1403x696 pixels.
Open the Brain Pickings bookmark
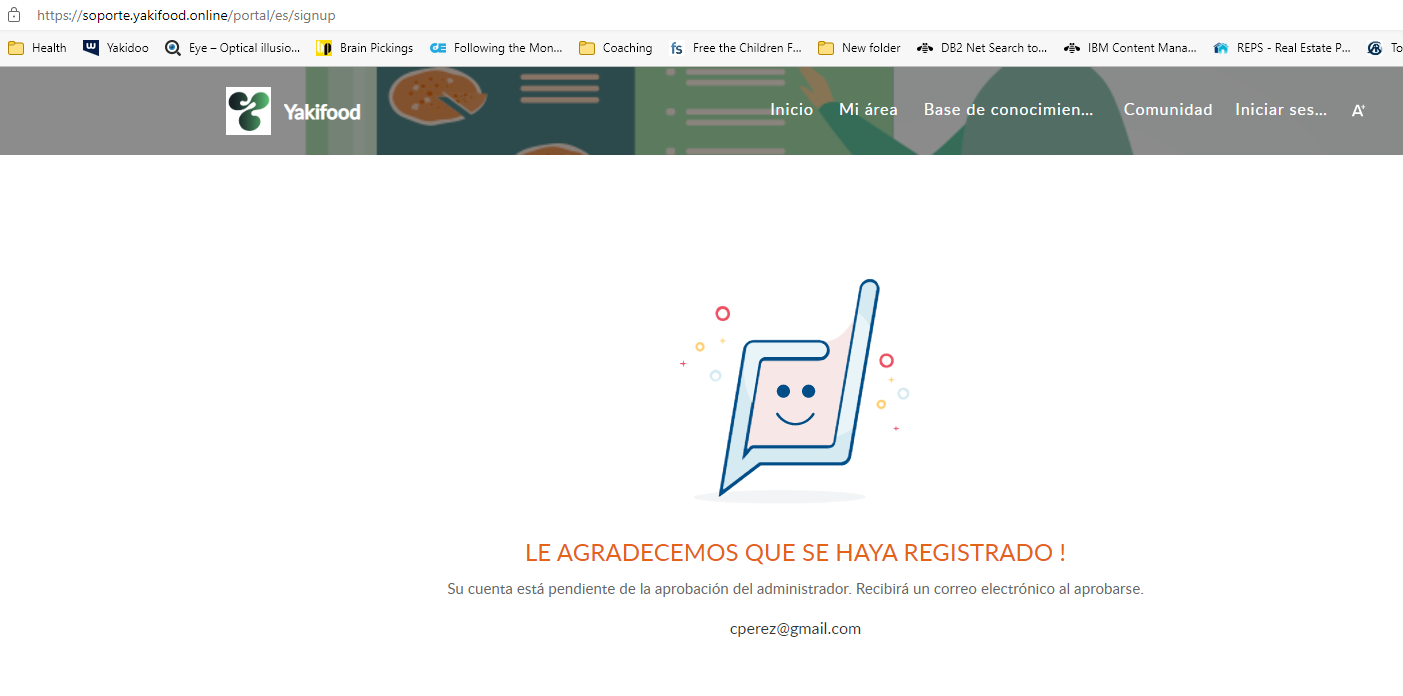point(365,48)
